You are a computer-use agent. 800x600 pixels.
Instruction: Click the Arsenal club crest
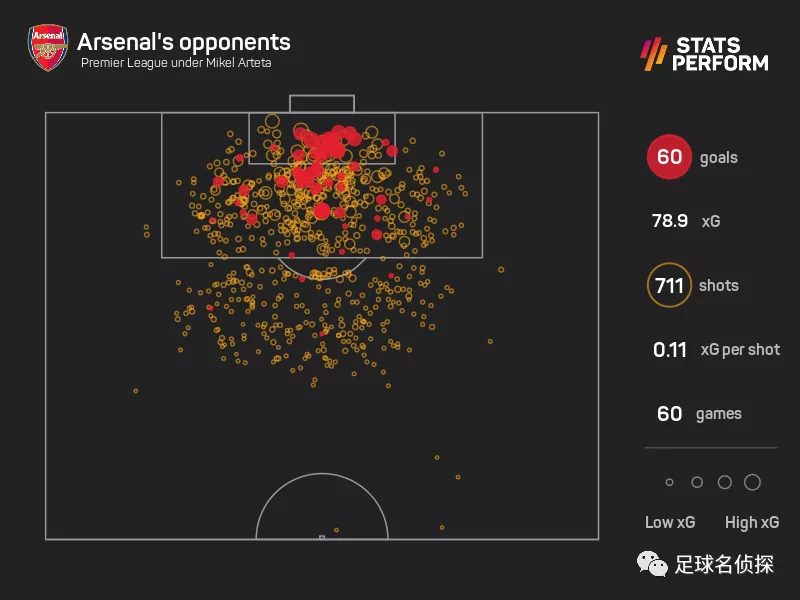48,47
